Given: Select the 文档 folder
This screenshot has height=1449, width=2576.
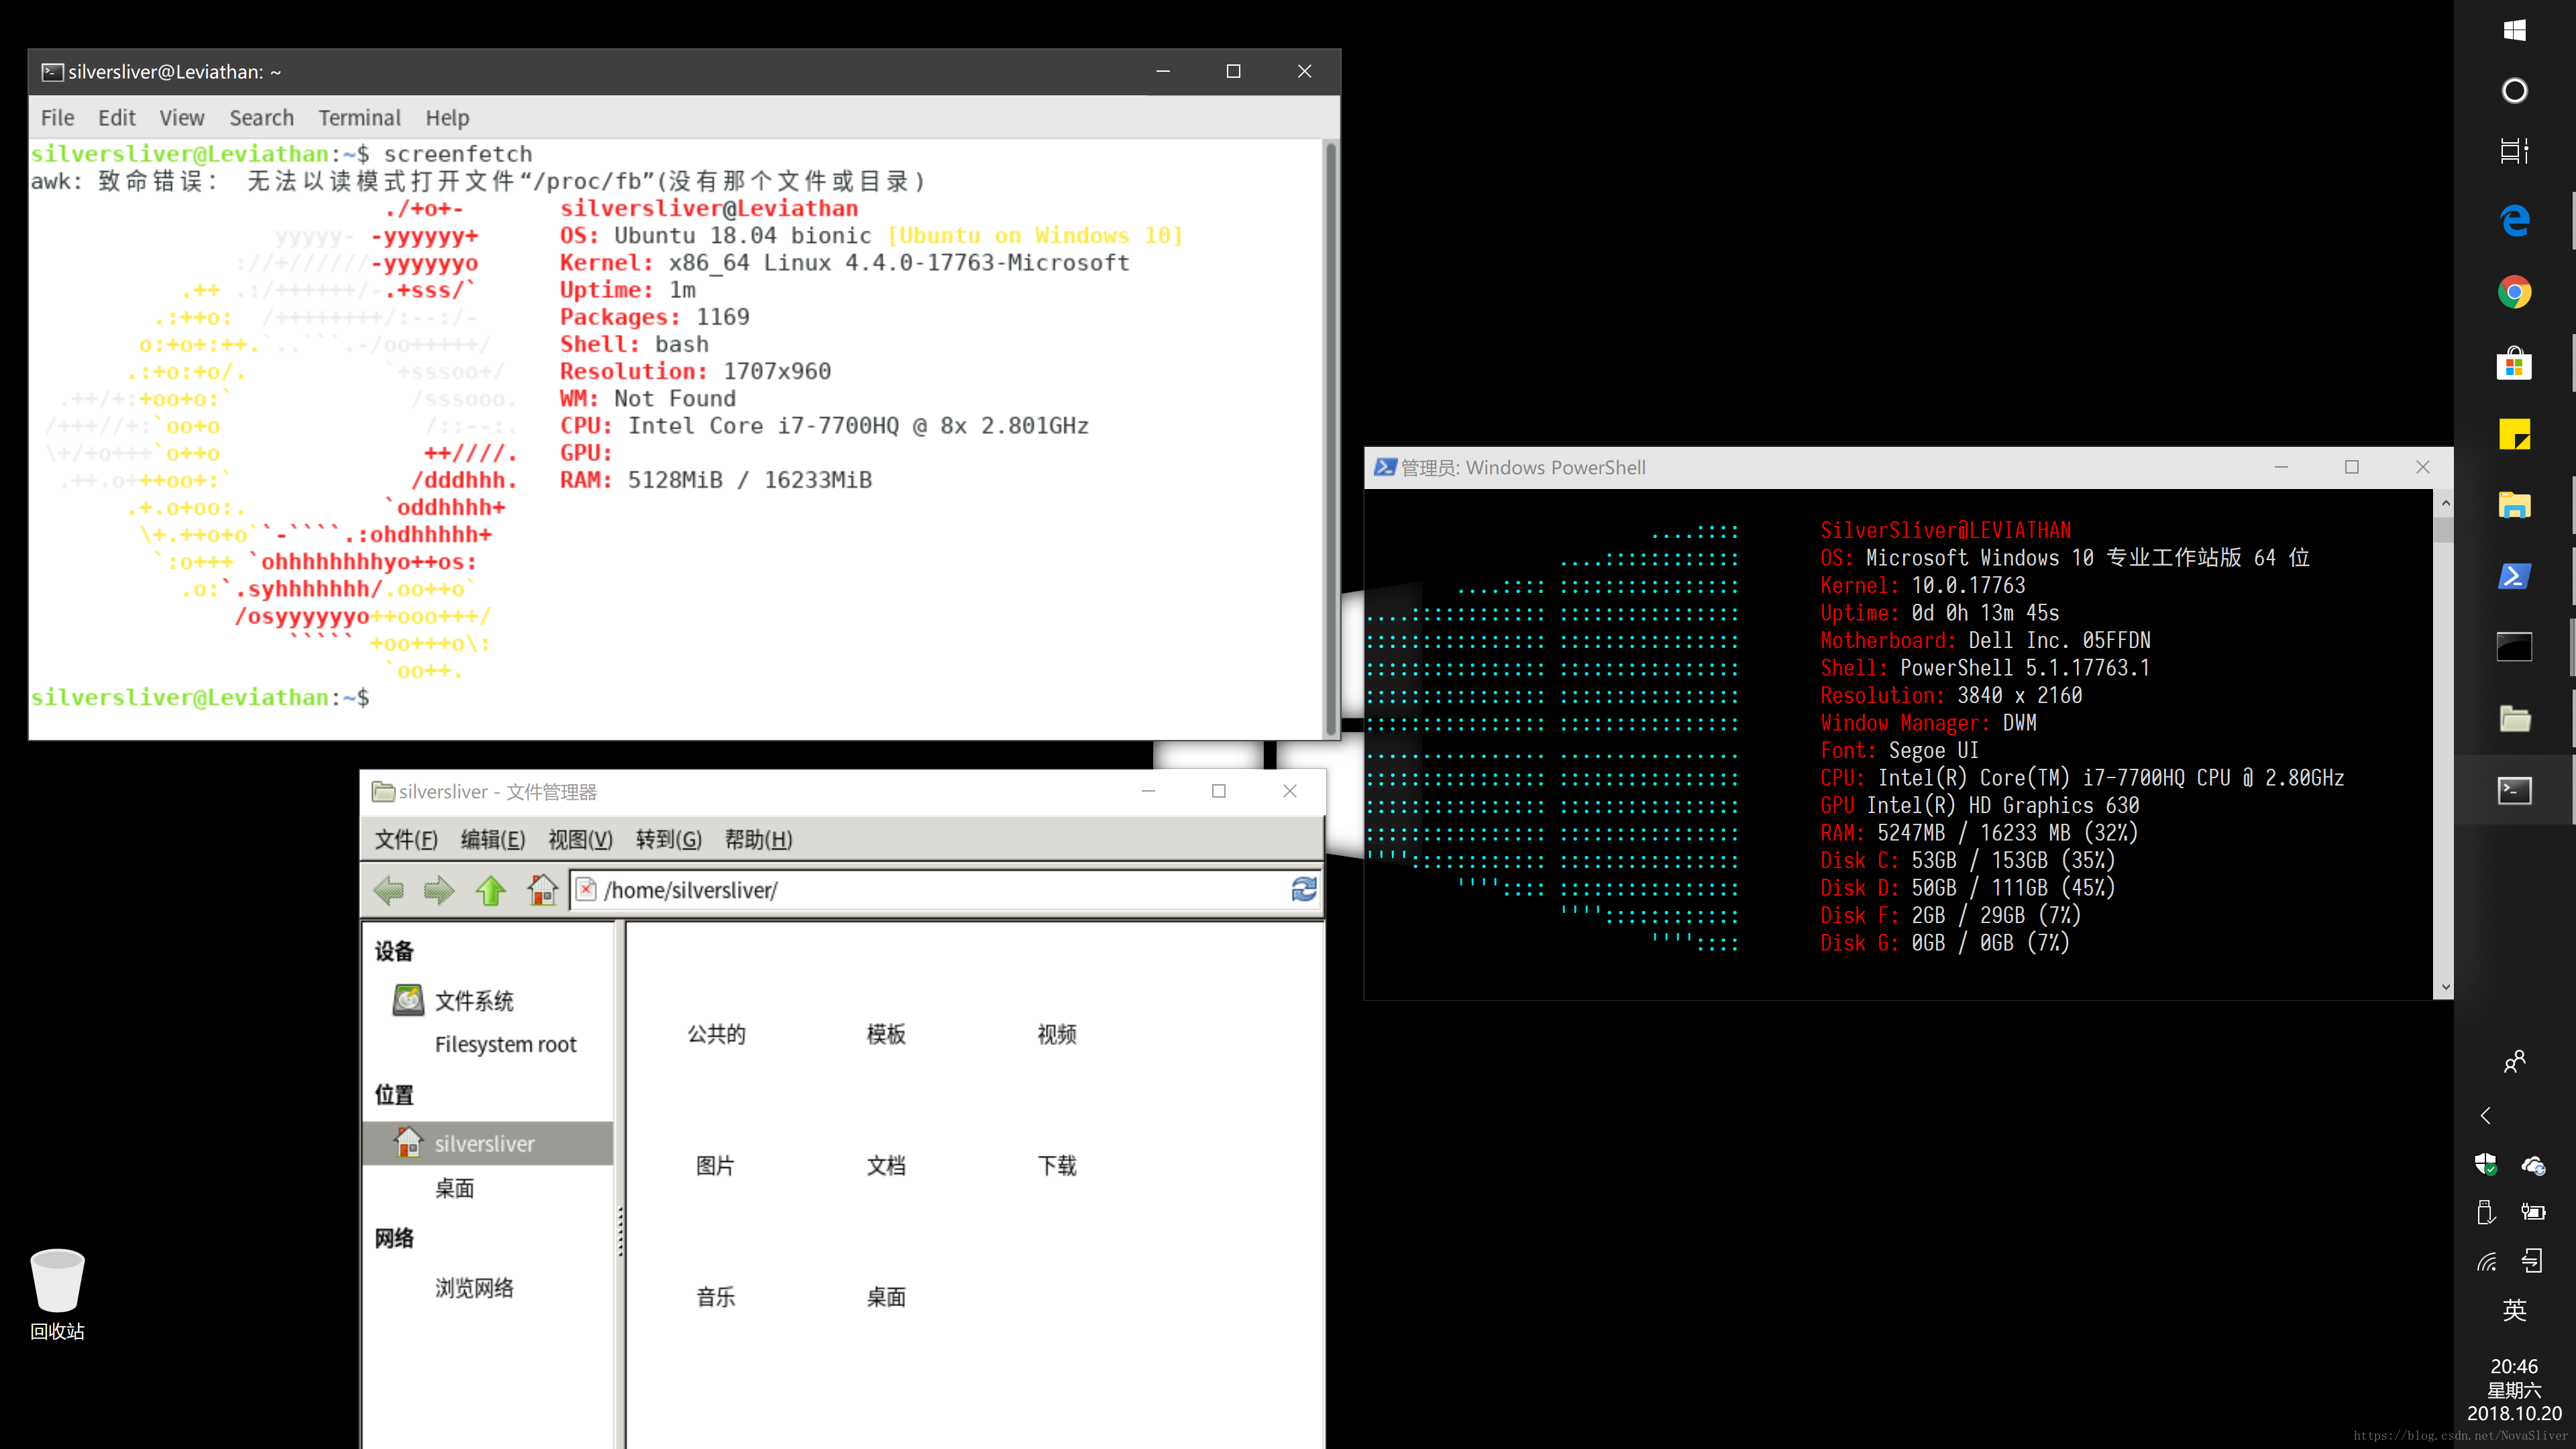Looking at the screenshot, I should (x=886, y=1165).
